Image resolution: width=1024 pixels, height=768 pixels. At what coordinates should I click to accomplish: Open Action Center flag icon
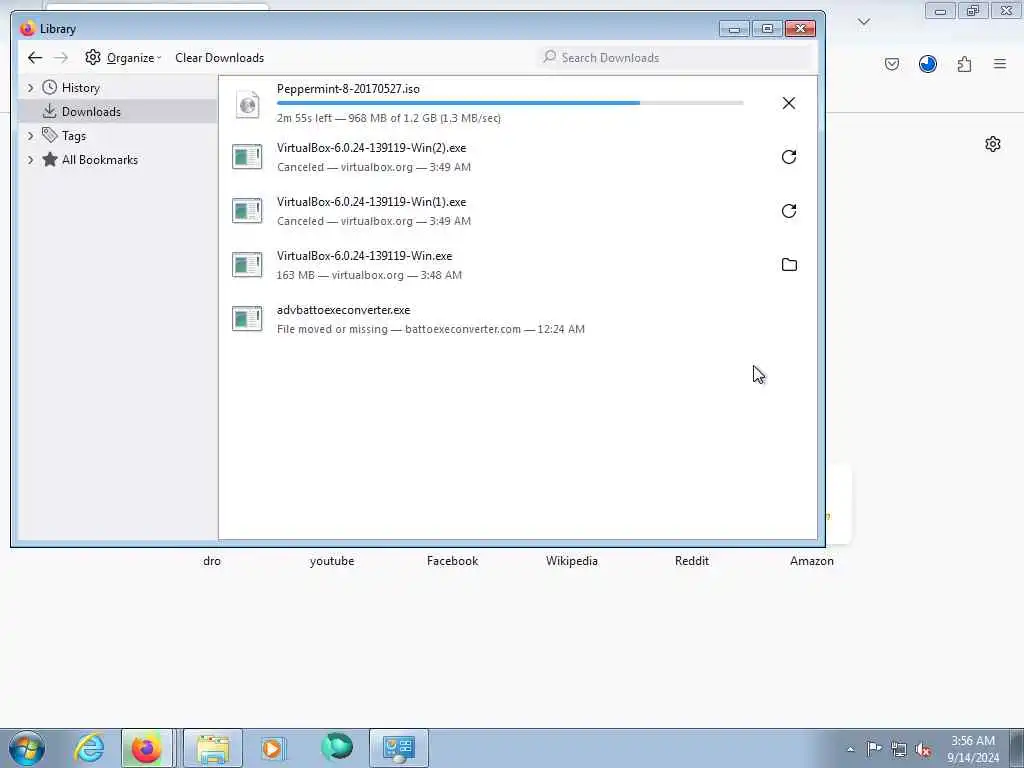tap(874, 749)
